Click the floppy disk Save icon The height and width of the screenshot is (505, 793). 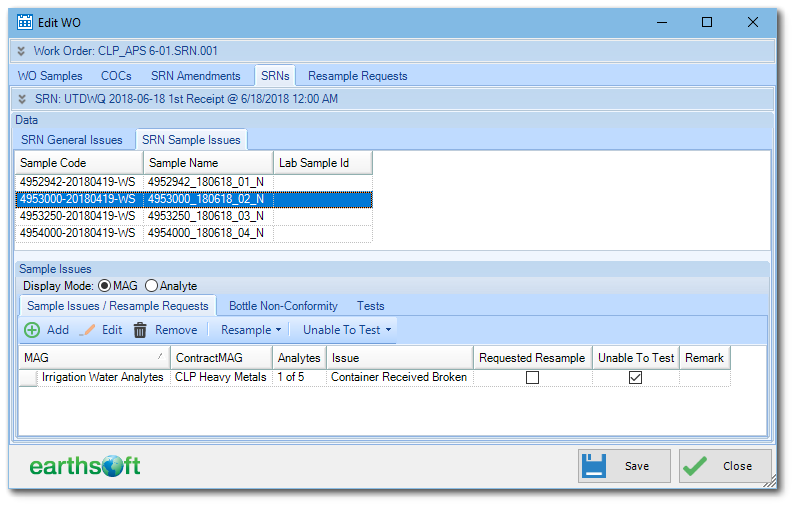pos(594,466)
